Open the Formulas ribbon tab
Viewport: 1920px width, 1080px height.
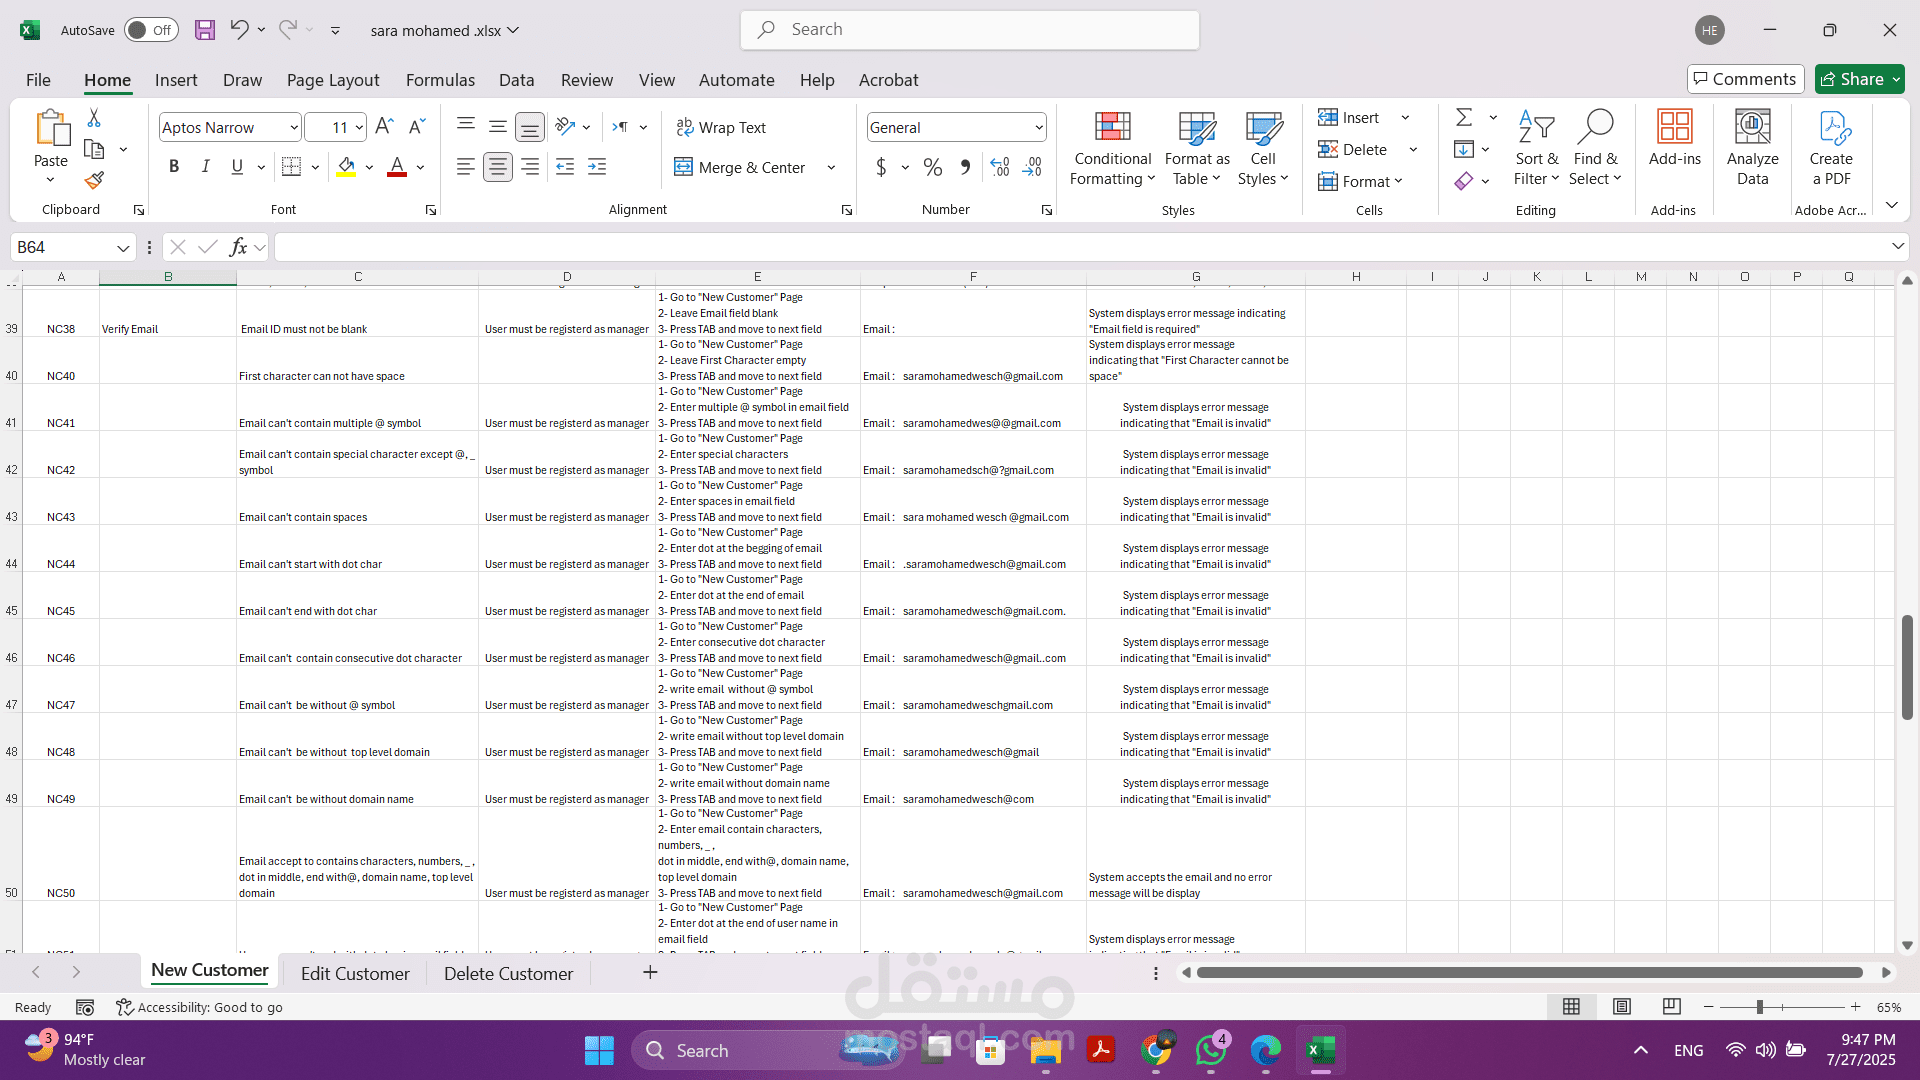pyautogui.click(x=440, y=80)
